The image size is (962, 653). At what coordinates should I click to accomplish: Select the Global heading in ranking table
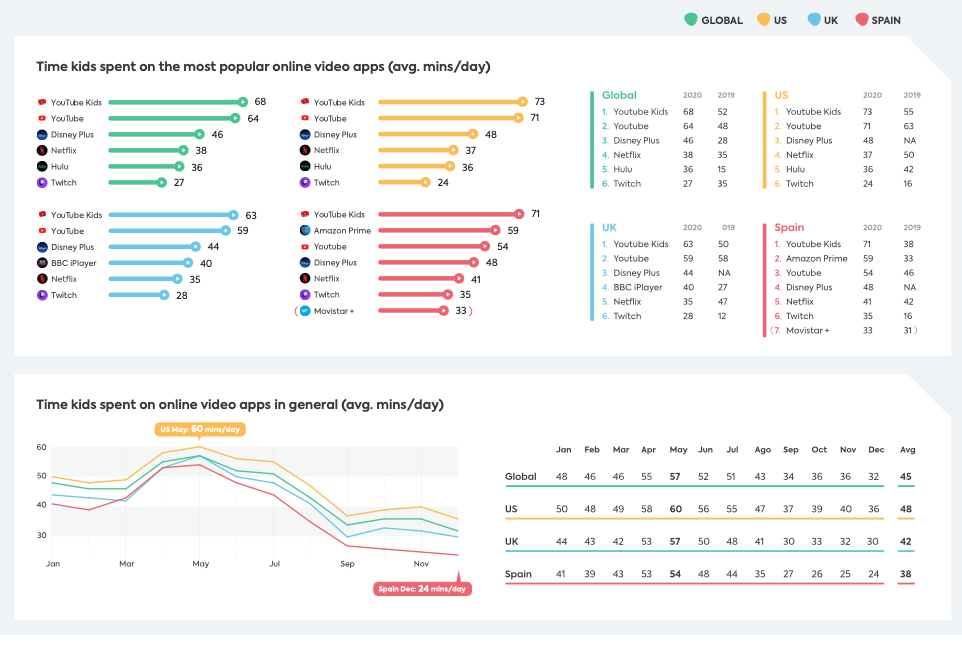pyautogui.click(x=619, y=95)
